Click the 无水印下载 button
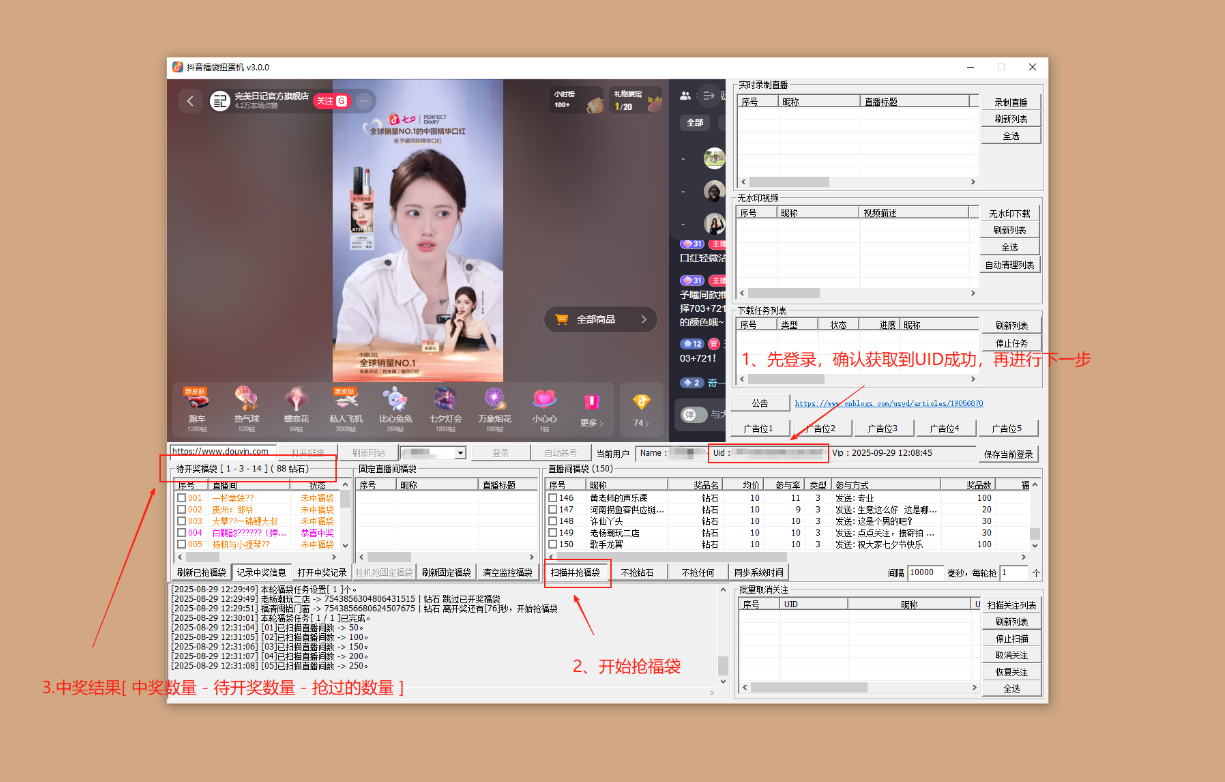Viewport: 1225px width, 782px height. 1010,213
